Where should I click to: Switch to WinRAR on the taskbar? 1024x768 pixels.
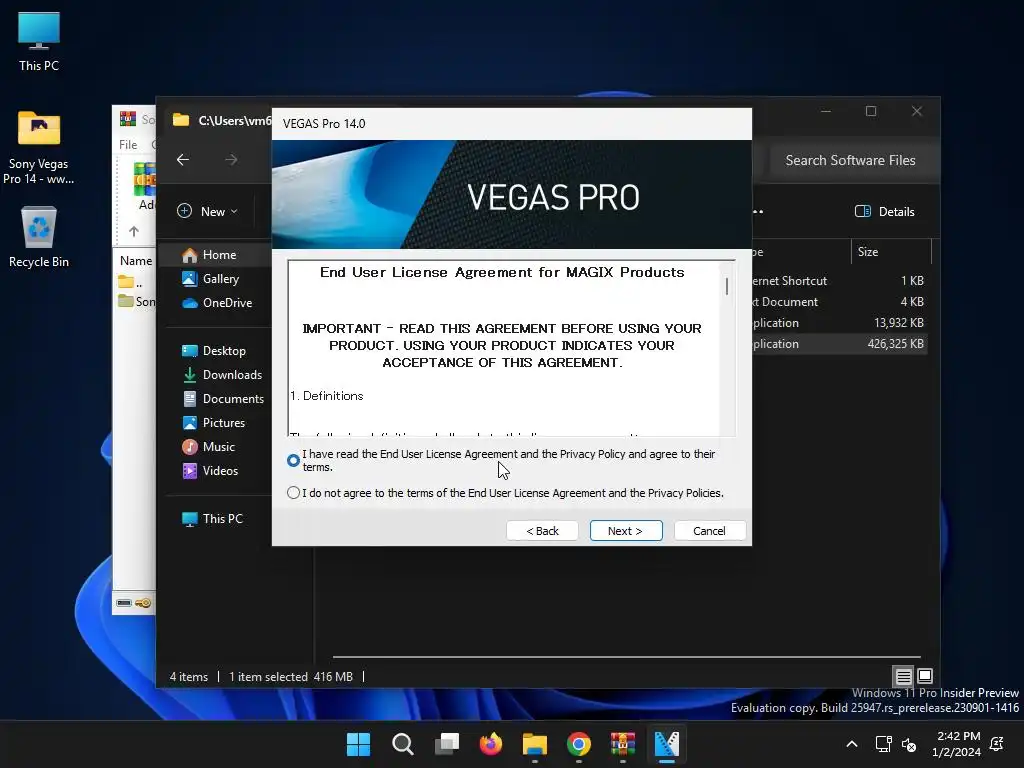[622, 744]
